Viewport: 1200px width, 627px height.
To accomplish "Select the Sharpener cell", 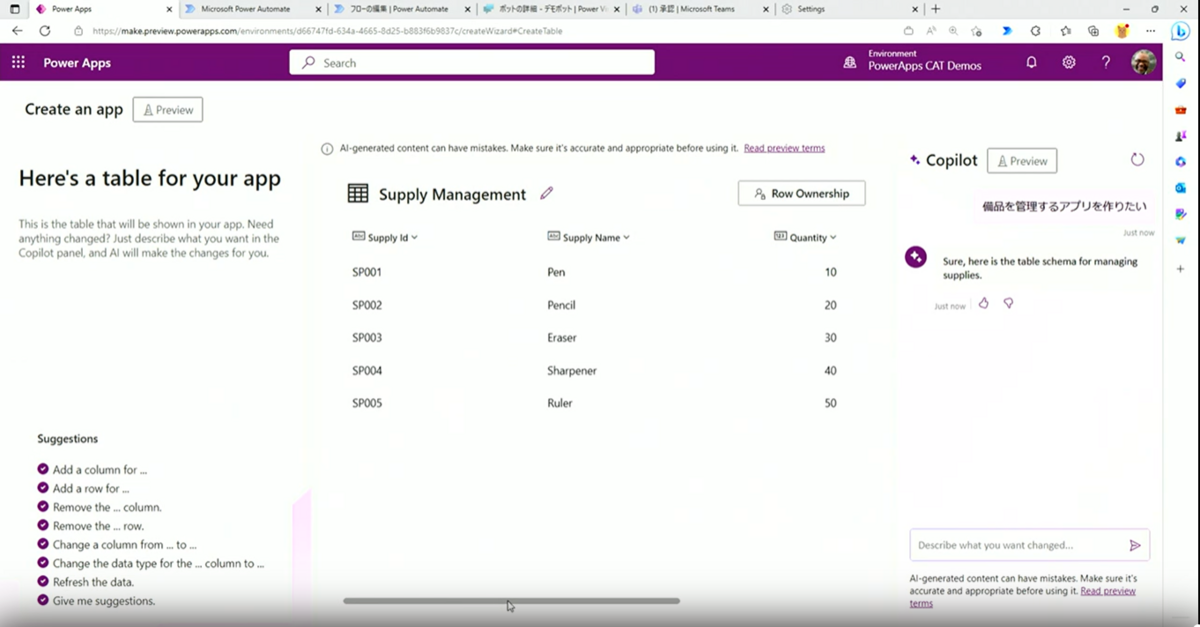I will click(572, 371).
